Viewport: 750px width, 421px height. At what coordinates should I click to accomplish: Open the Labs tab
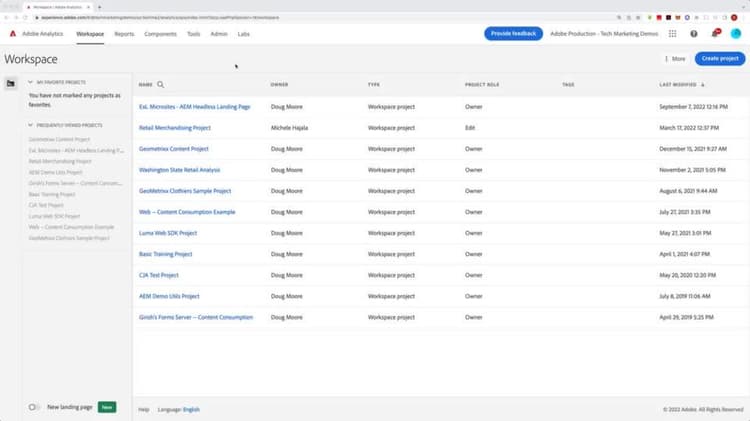coord(243,34)
